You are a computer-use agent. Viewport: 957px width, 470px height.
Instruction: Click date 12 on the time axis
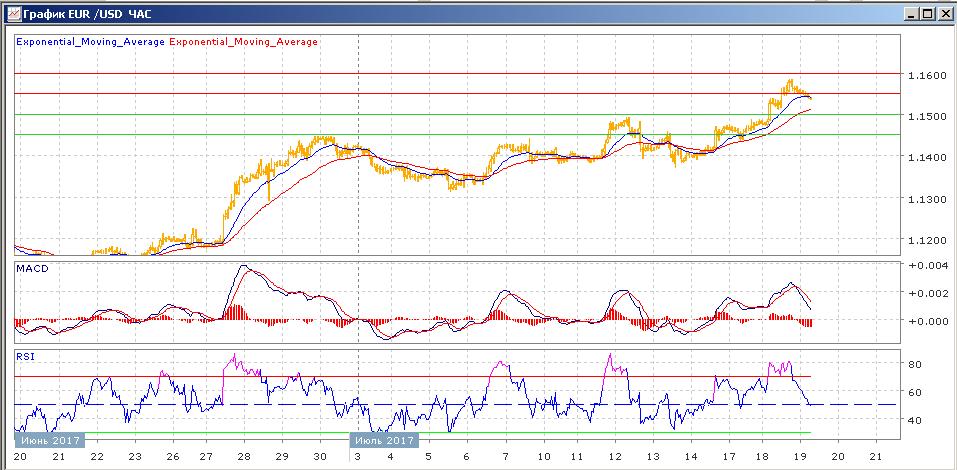[617, 456]
